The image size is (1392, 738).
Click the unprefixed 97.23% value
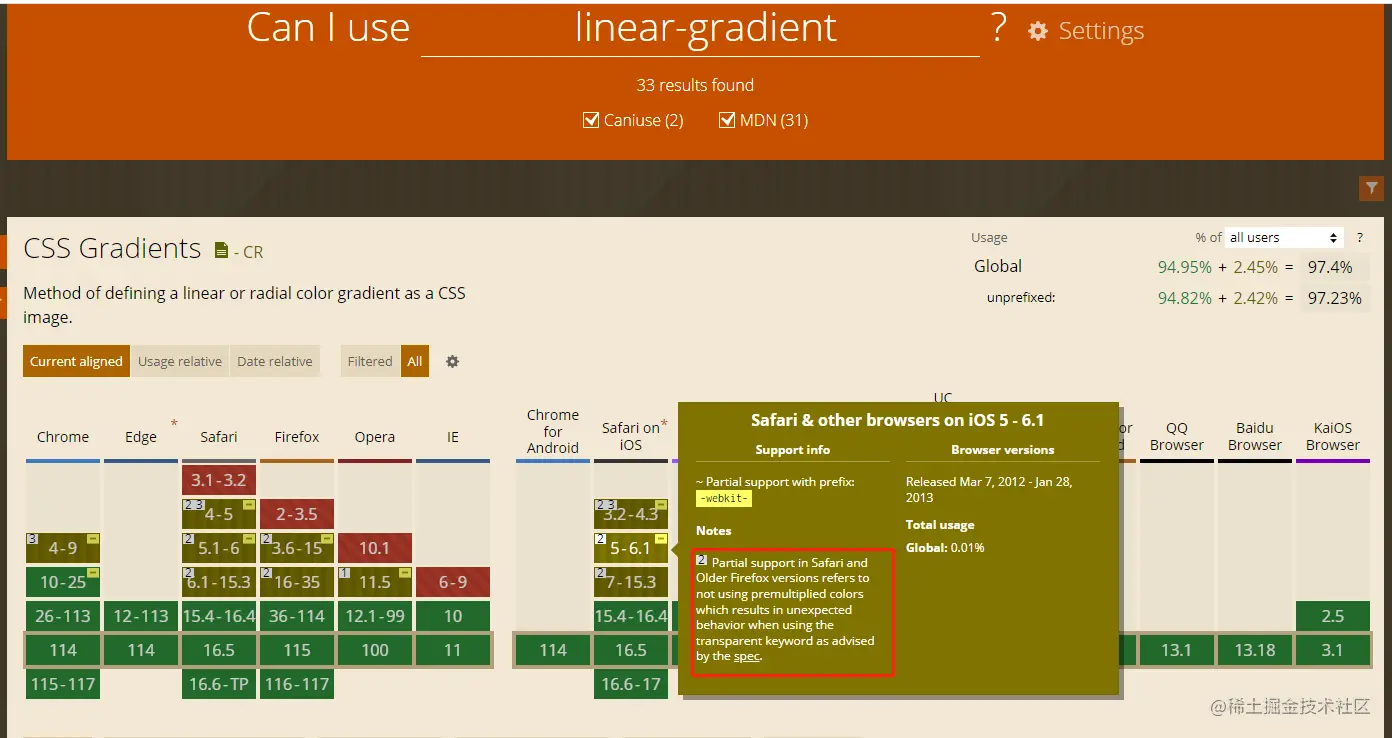1334,298
